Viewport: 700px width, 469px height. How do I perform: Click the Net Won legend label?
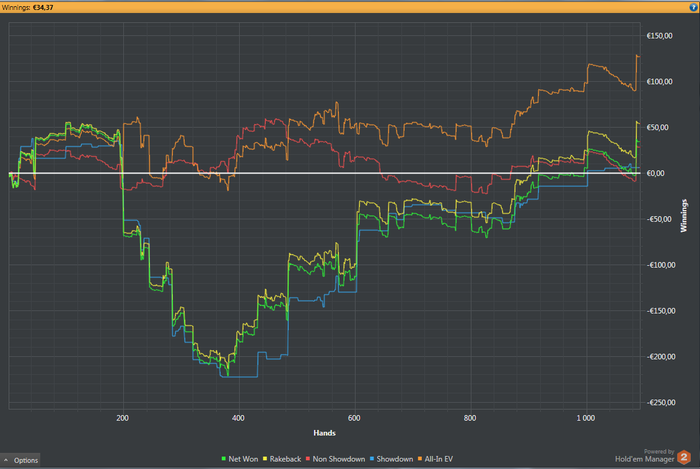coord(243,459)
